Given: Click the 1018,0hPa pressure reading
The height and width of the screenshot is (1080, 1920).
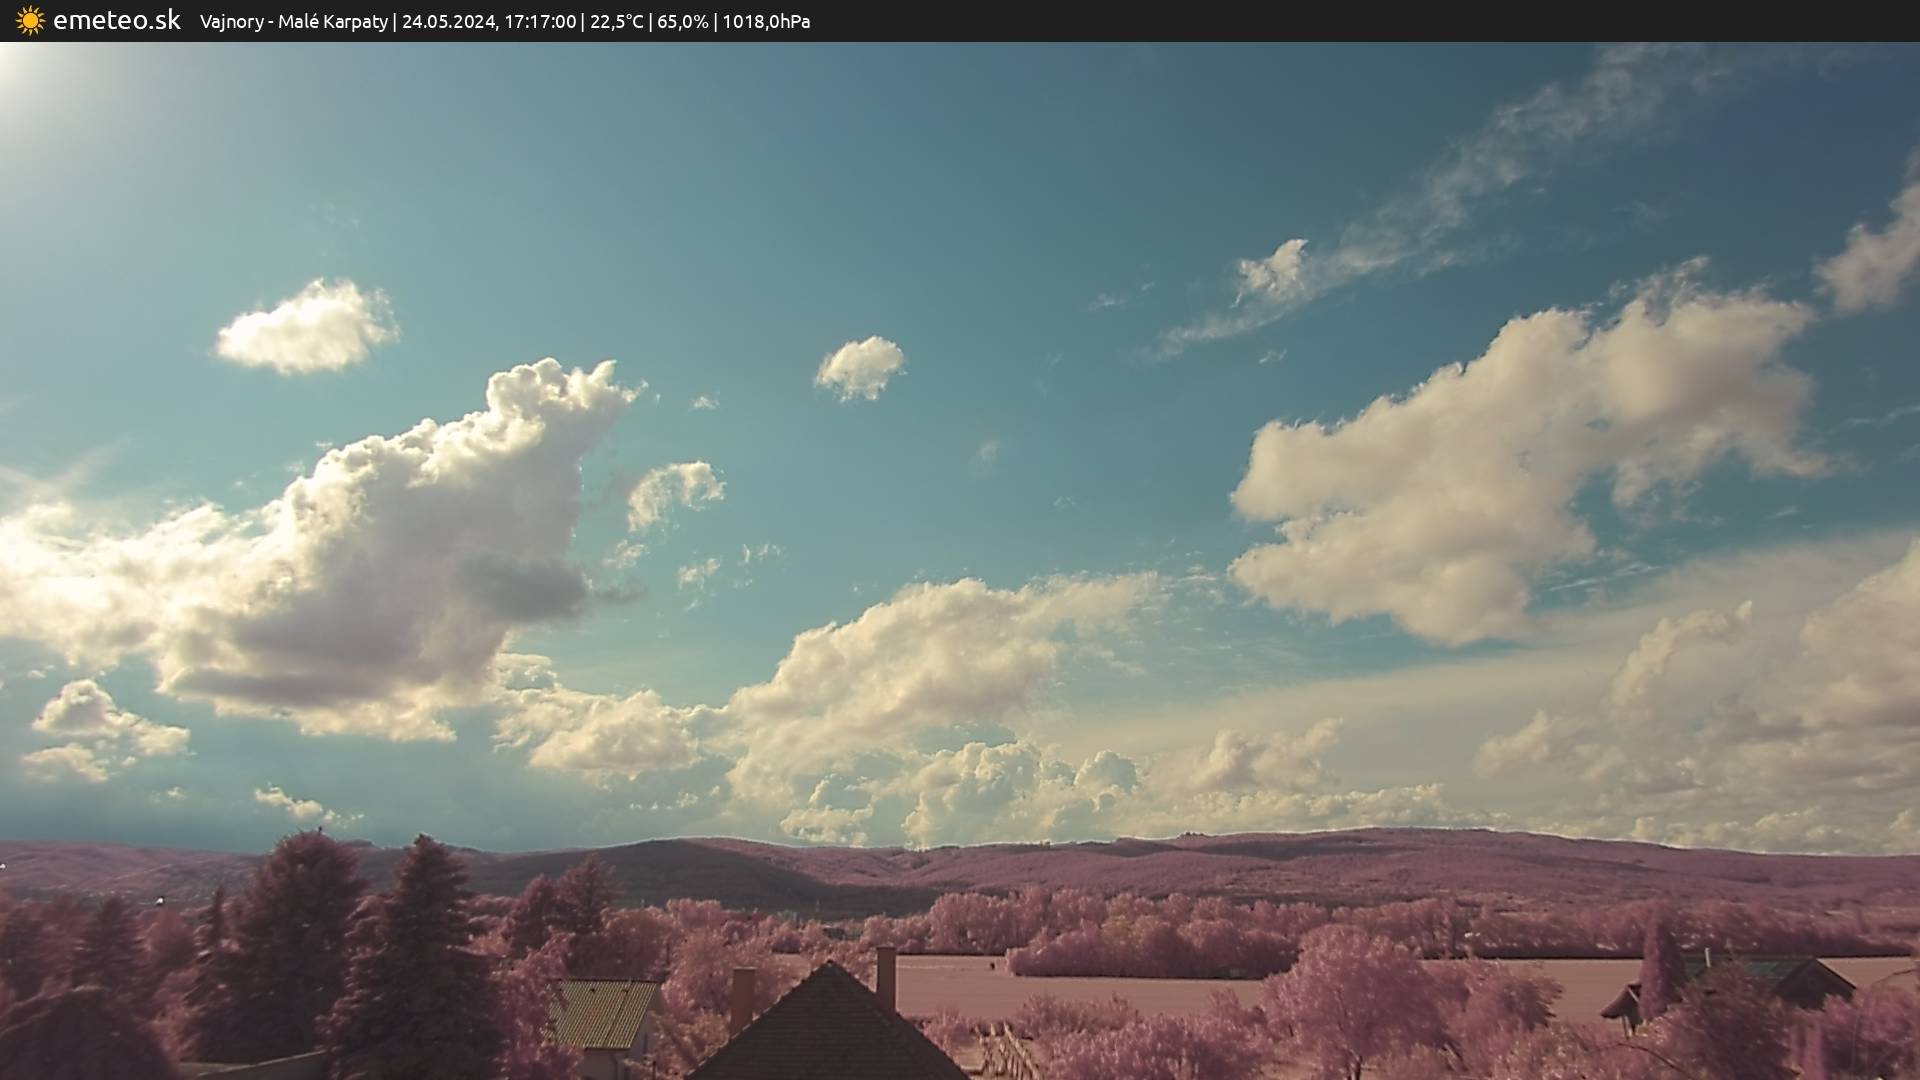Looking at the screenshot, I should (766, 21).
